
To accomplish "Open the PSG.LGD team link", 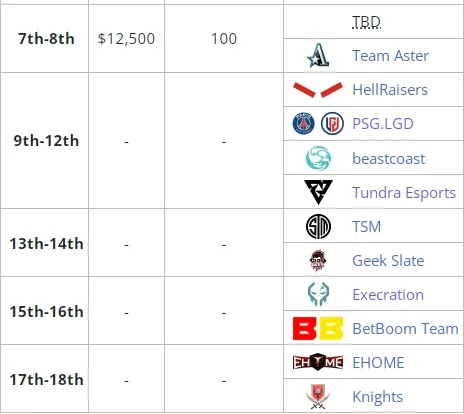I will [x=383, y=124].
